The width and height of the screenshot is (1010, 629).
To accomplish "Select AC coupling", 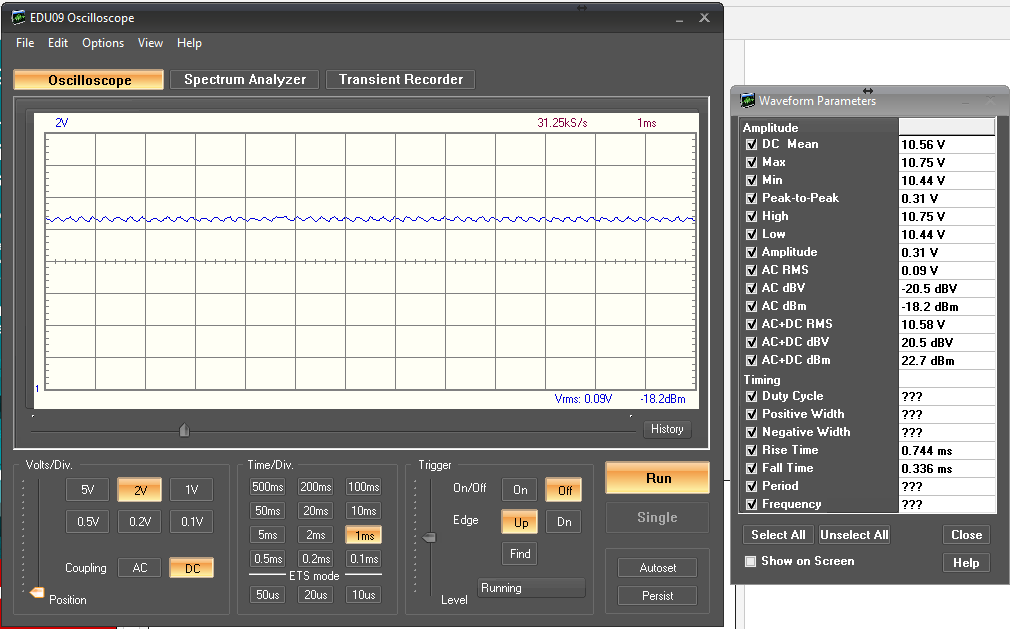I will click(140, 568).
